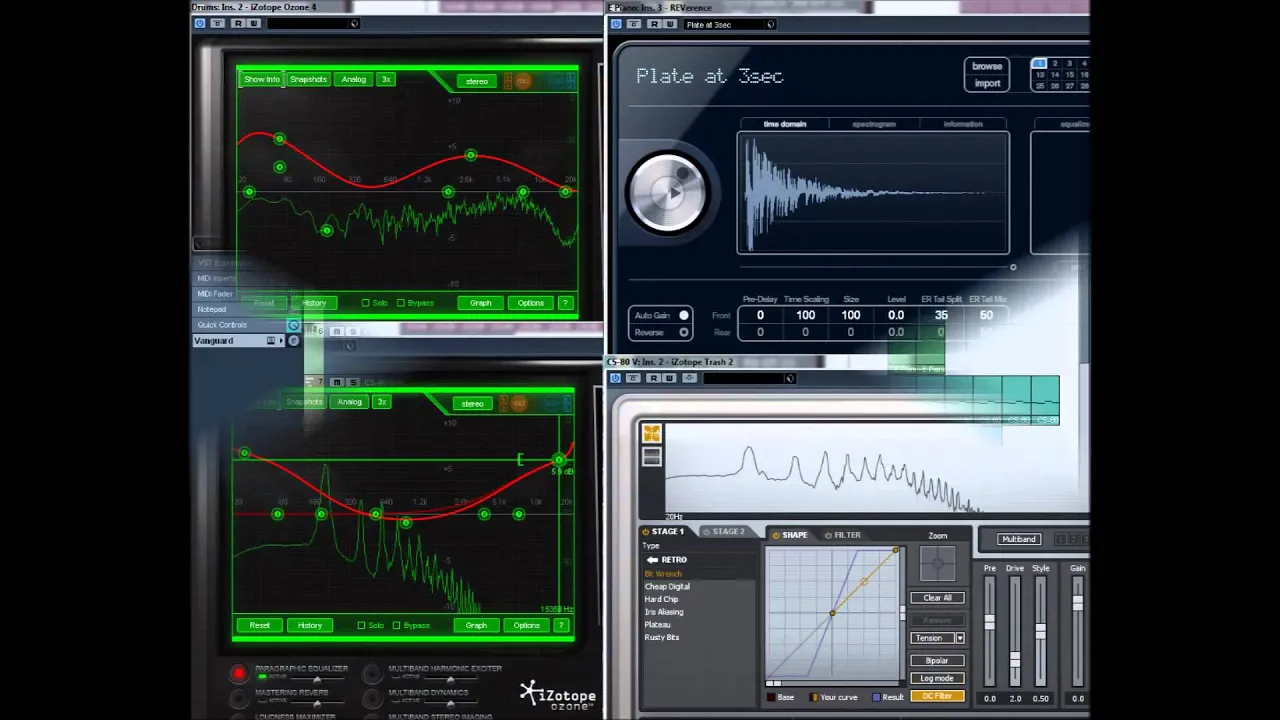Select Stage 1 tab in Trash 2
The image size is (1280, 720).
pyautogui.click(x=664, y=532)
